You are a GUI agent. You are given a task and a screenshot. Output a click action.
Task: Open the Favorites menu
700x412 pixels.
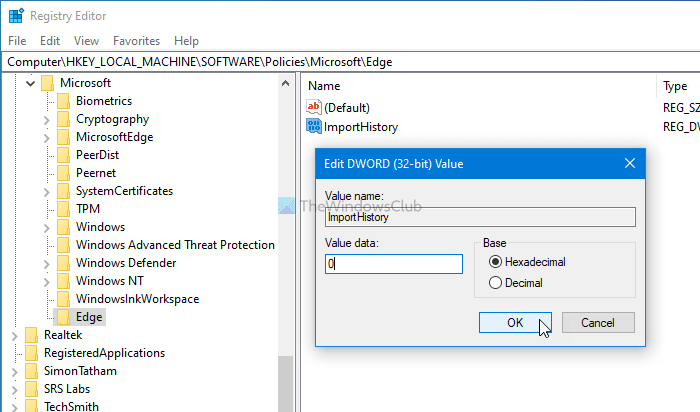coord(136,41)
